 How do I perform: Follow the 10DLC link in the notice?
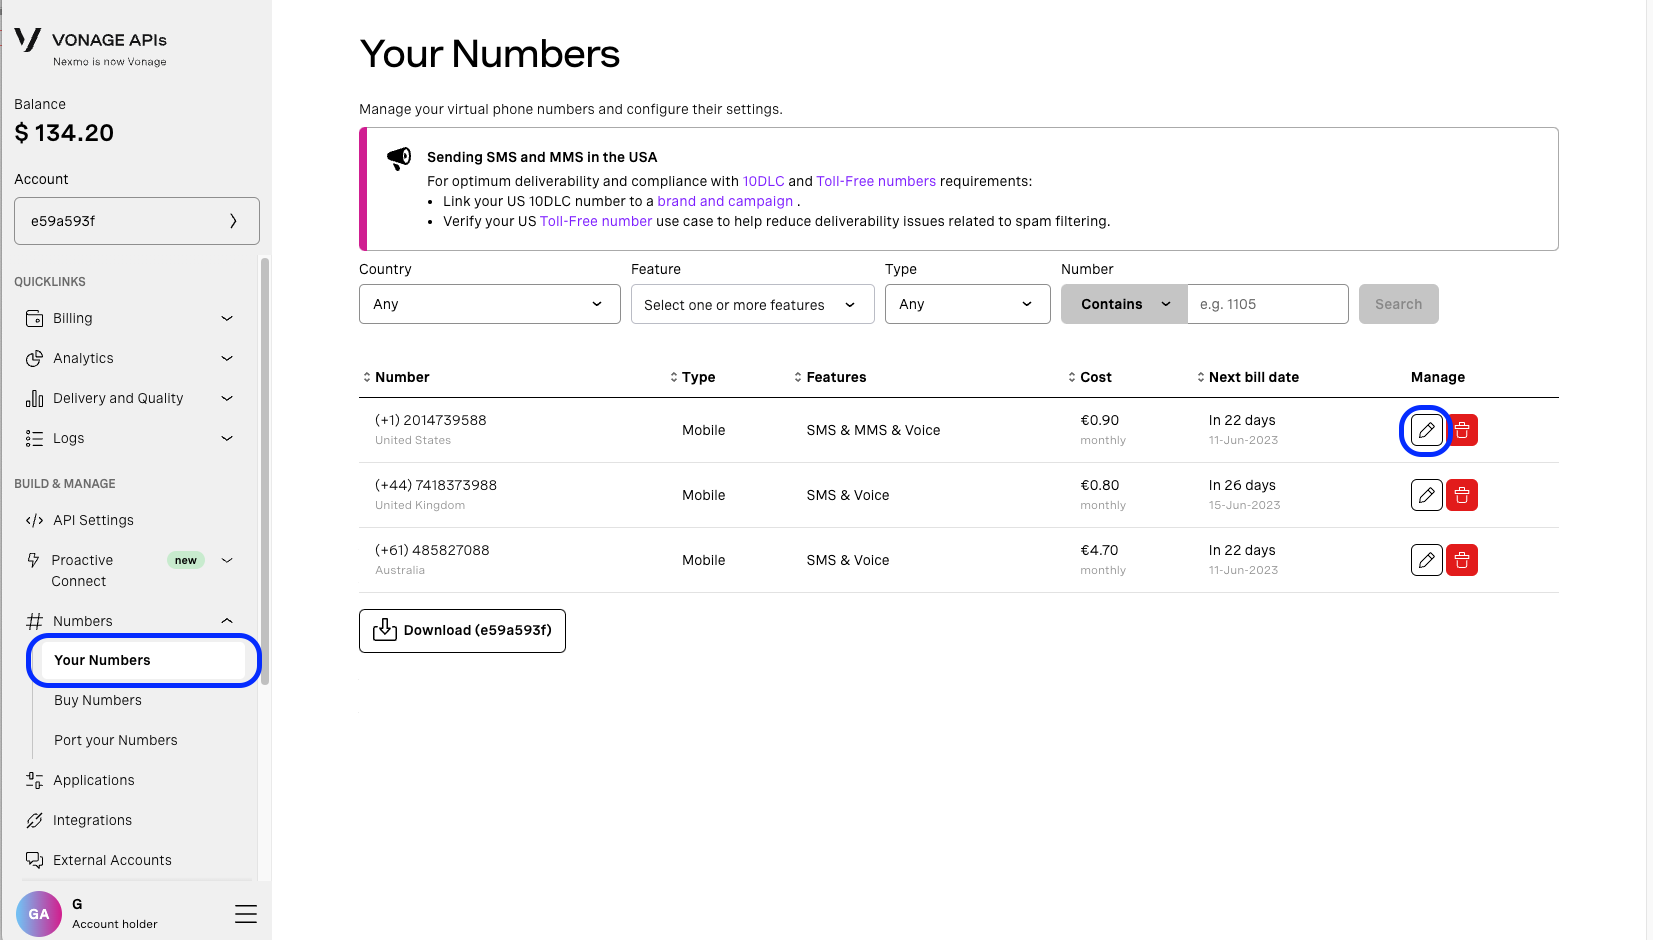click(x=763, y=181)
